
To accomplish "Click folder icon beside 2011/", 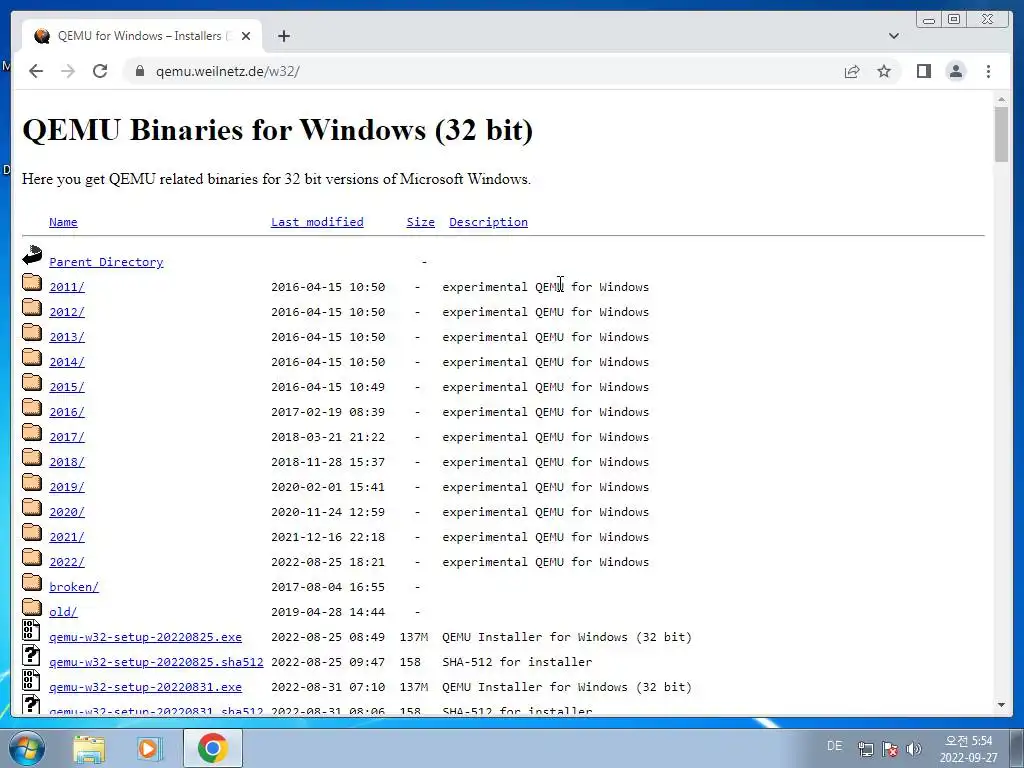I will pyautogui.click(x=32, y=282).
